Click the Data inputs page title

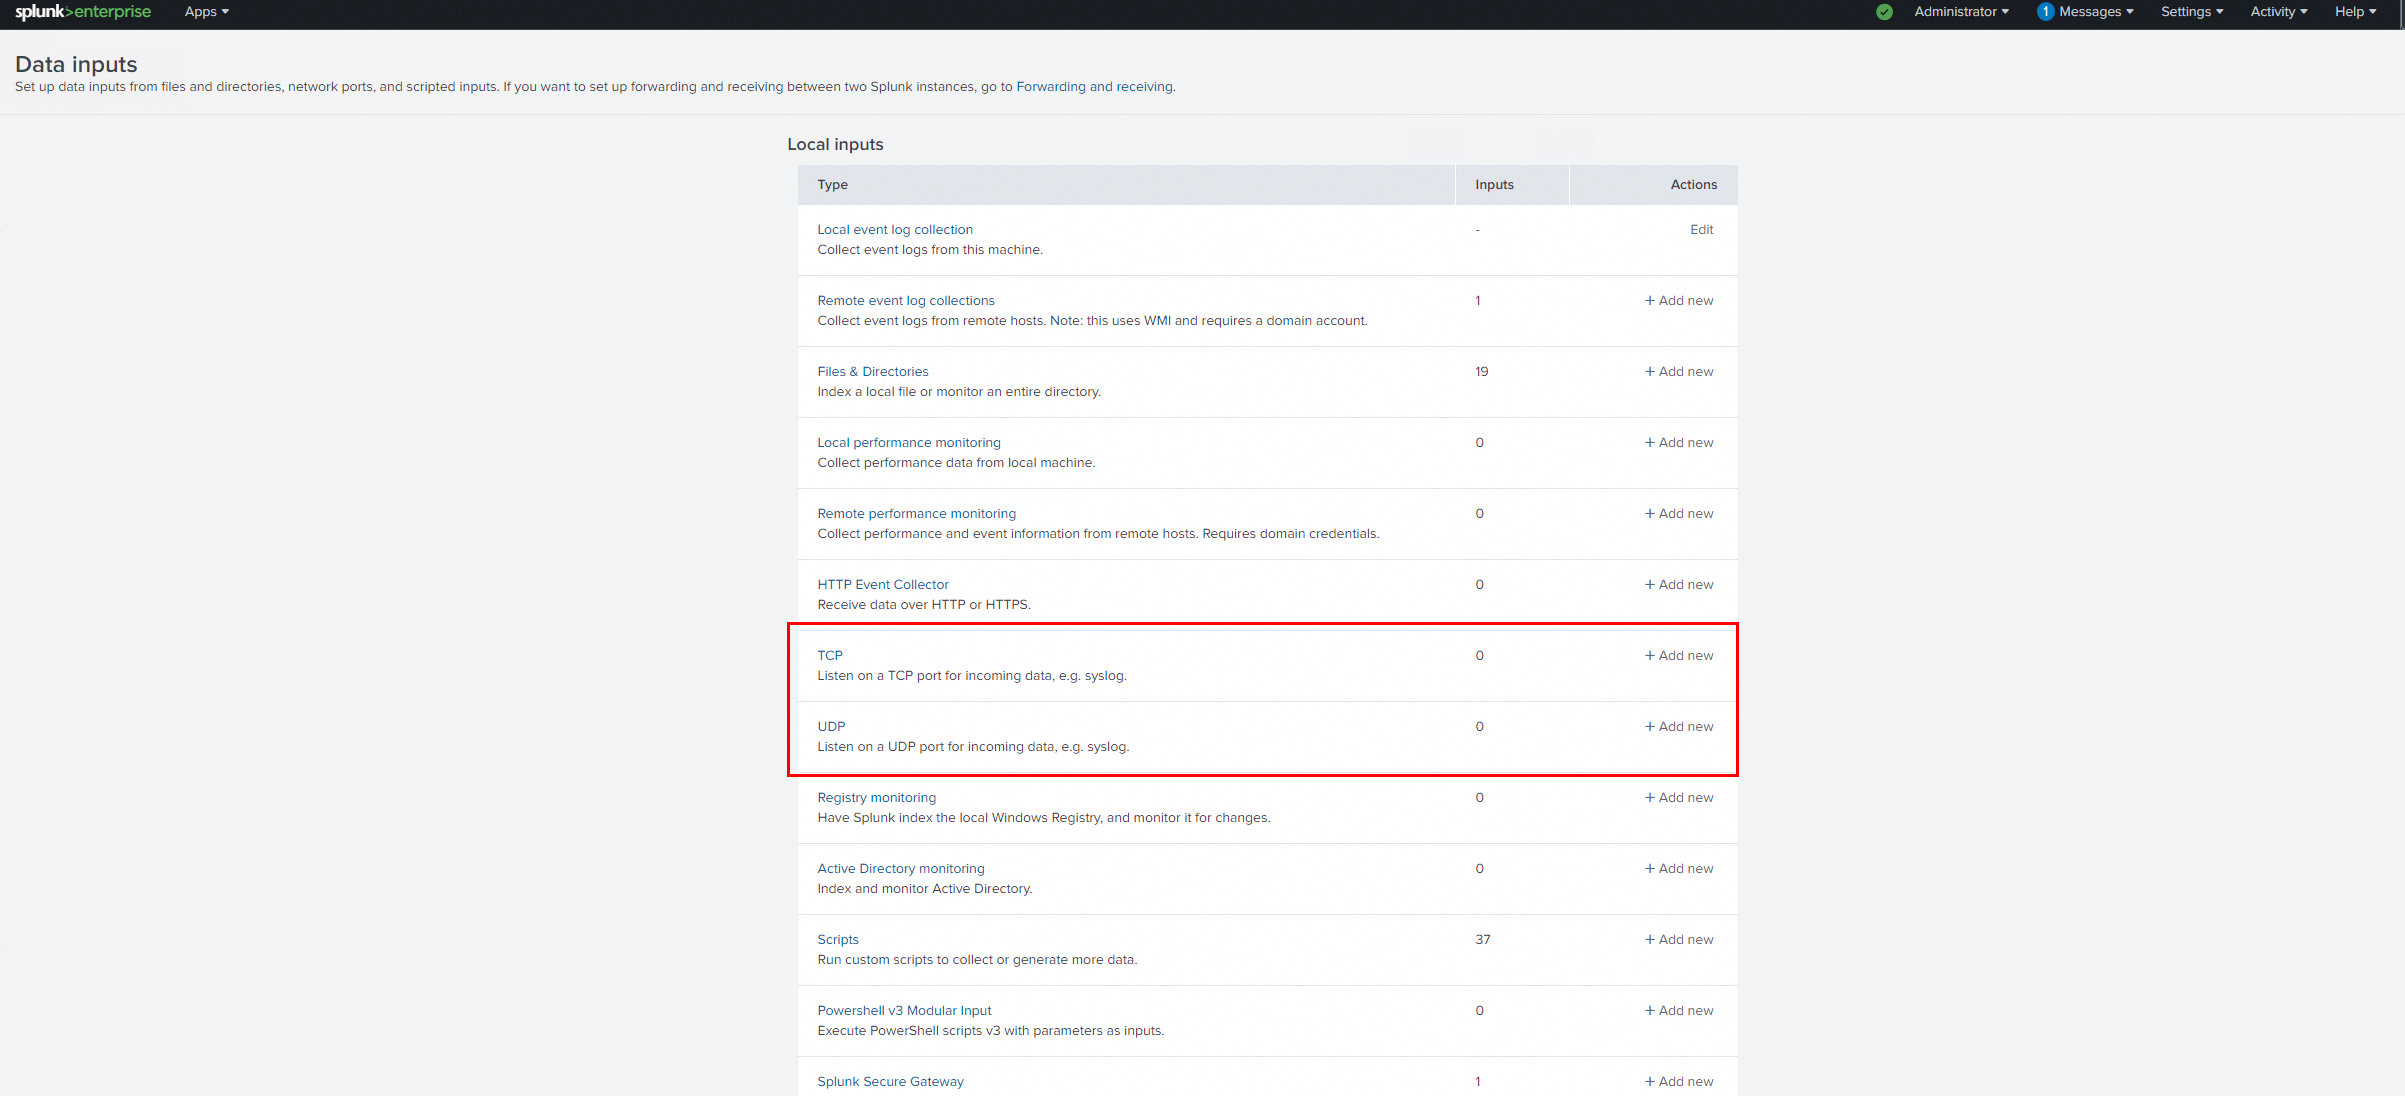(x=76, y=64)
